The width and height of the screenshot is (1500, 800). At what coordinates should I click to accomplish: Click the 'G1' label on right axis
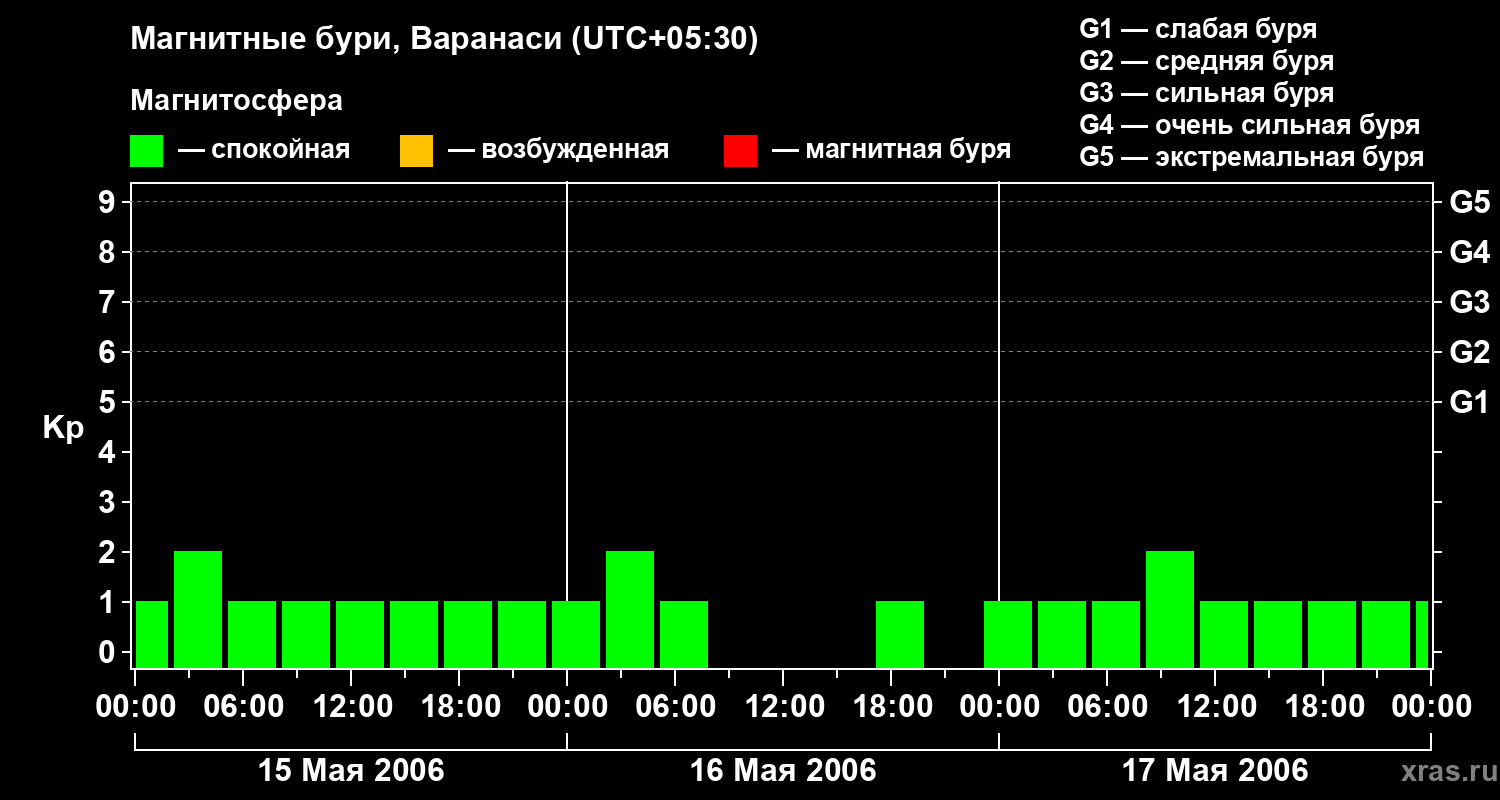1470,402
